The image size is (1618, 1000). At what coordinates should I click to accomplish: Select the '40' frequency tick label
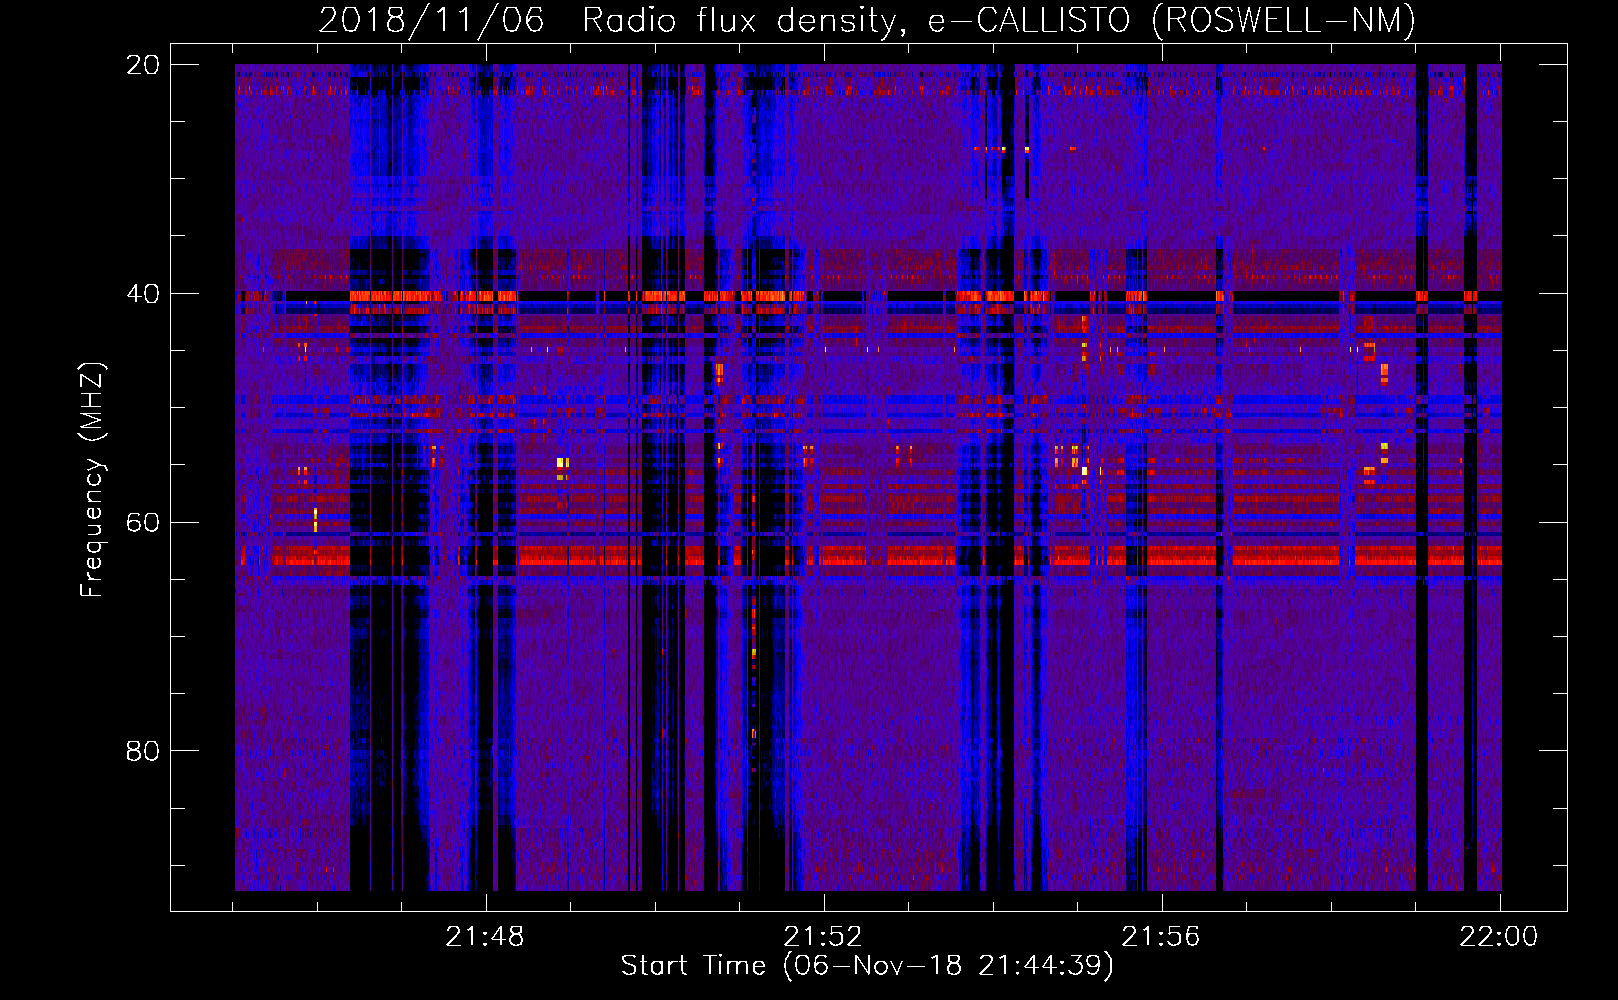(x=142, y=294)
